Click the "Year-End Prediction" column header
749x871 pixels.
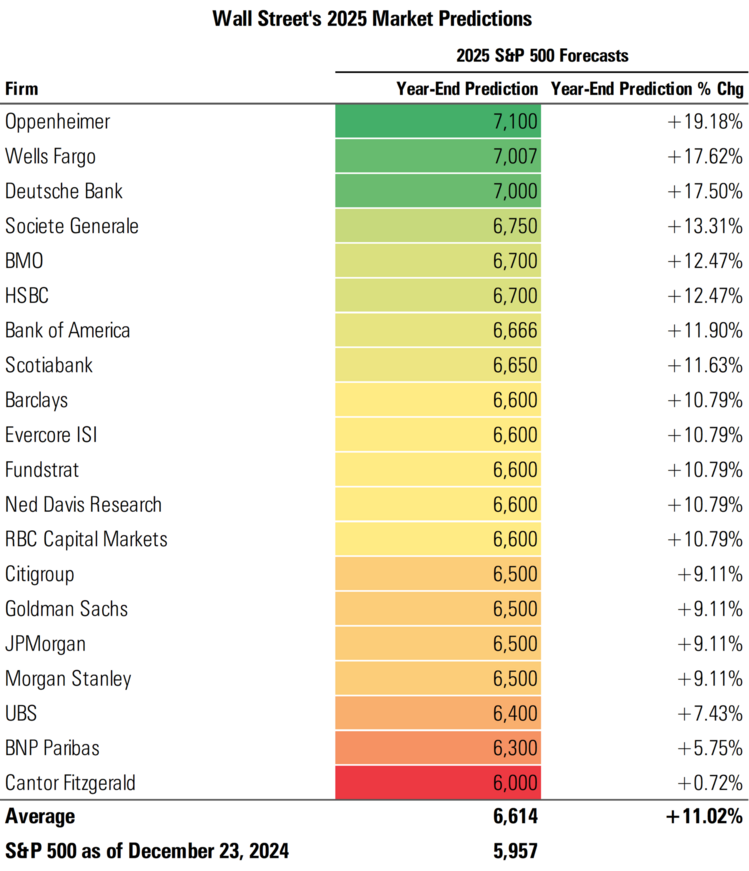coord(467,89)
